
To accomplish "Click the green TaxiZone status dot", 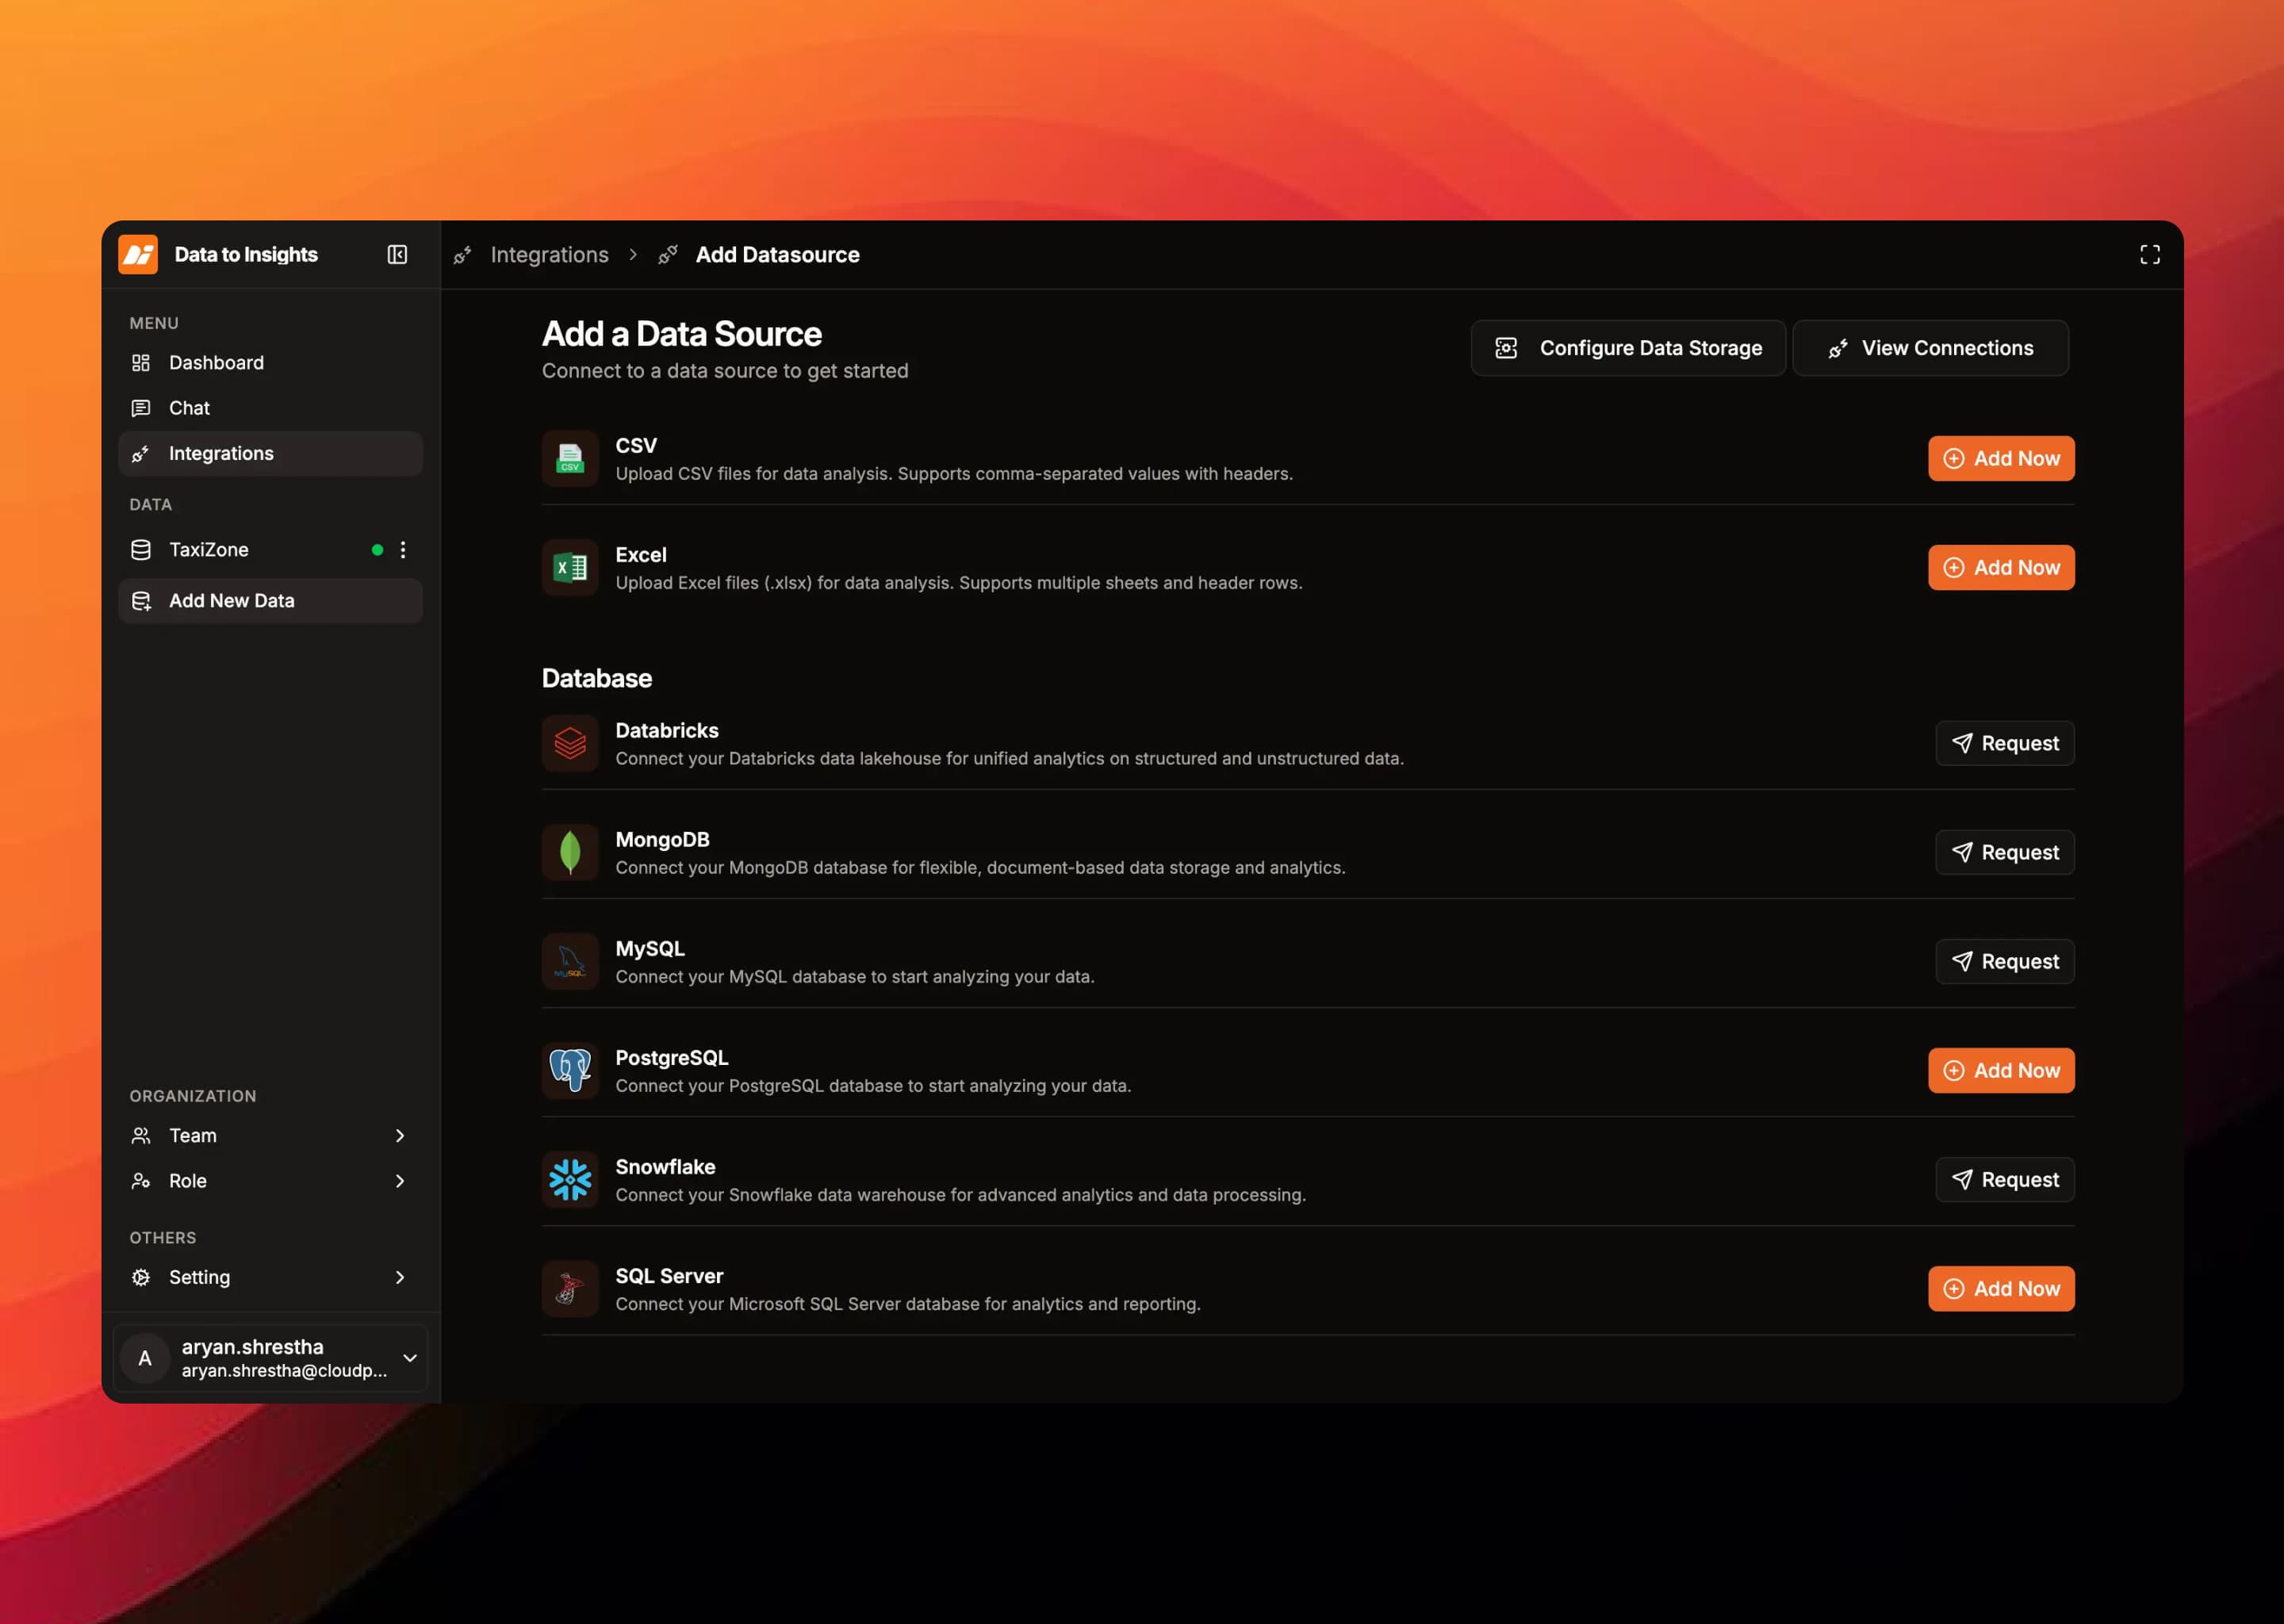I will 377,549.
